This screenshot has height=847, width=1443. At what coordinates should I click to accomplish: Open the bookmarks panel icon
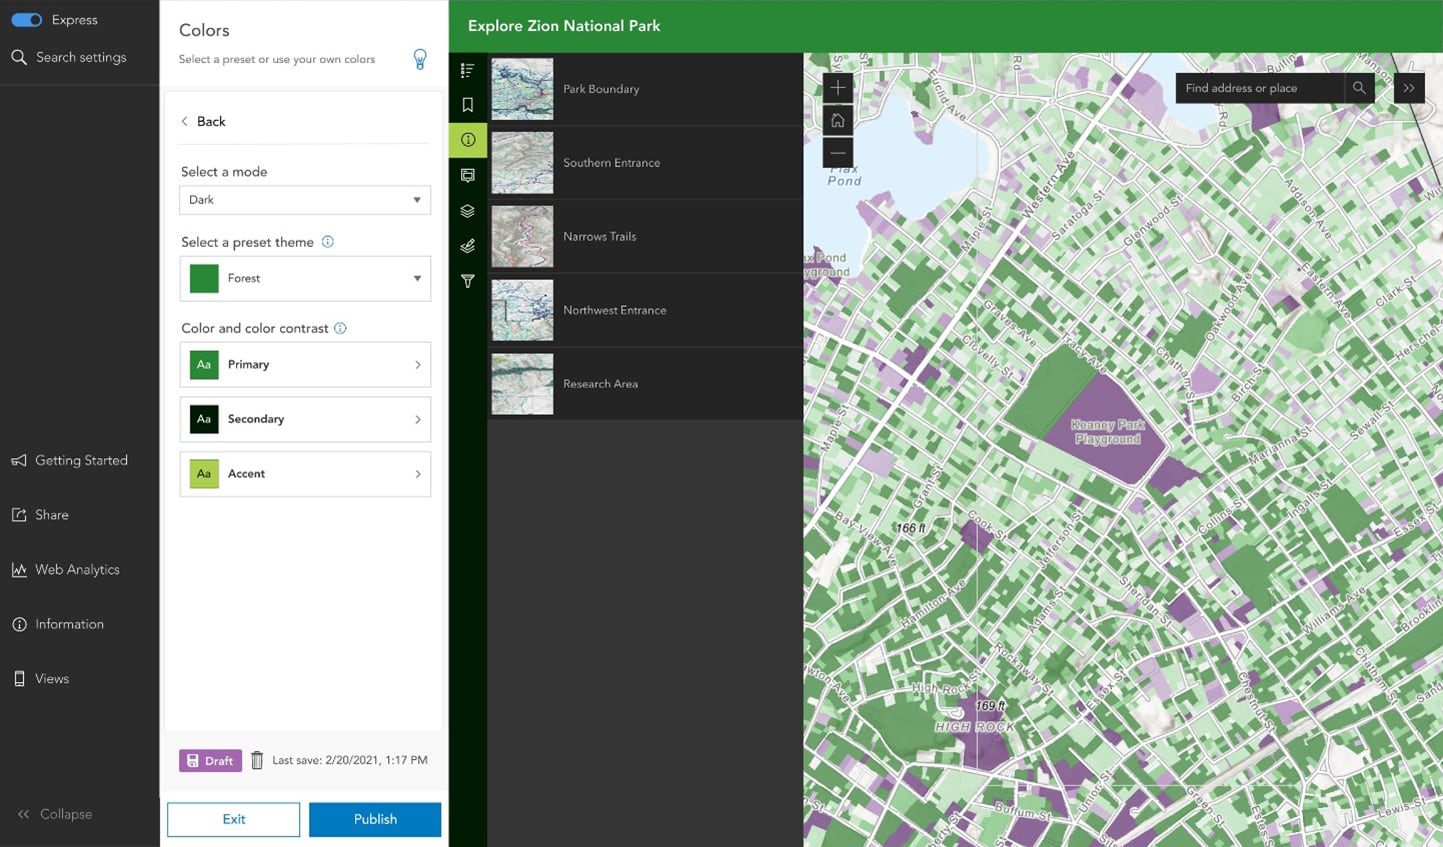467,105
